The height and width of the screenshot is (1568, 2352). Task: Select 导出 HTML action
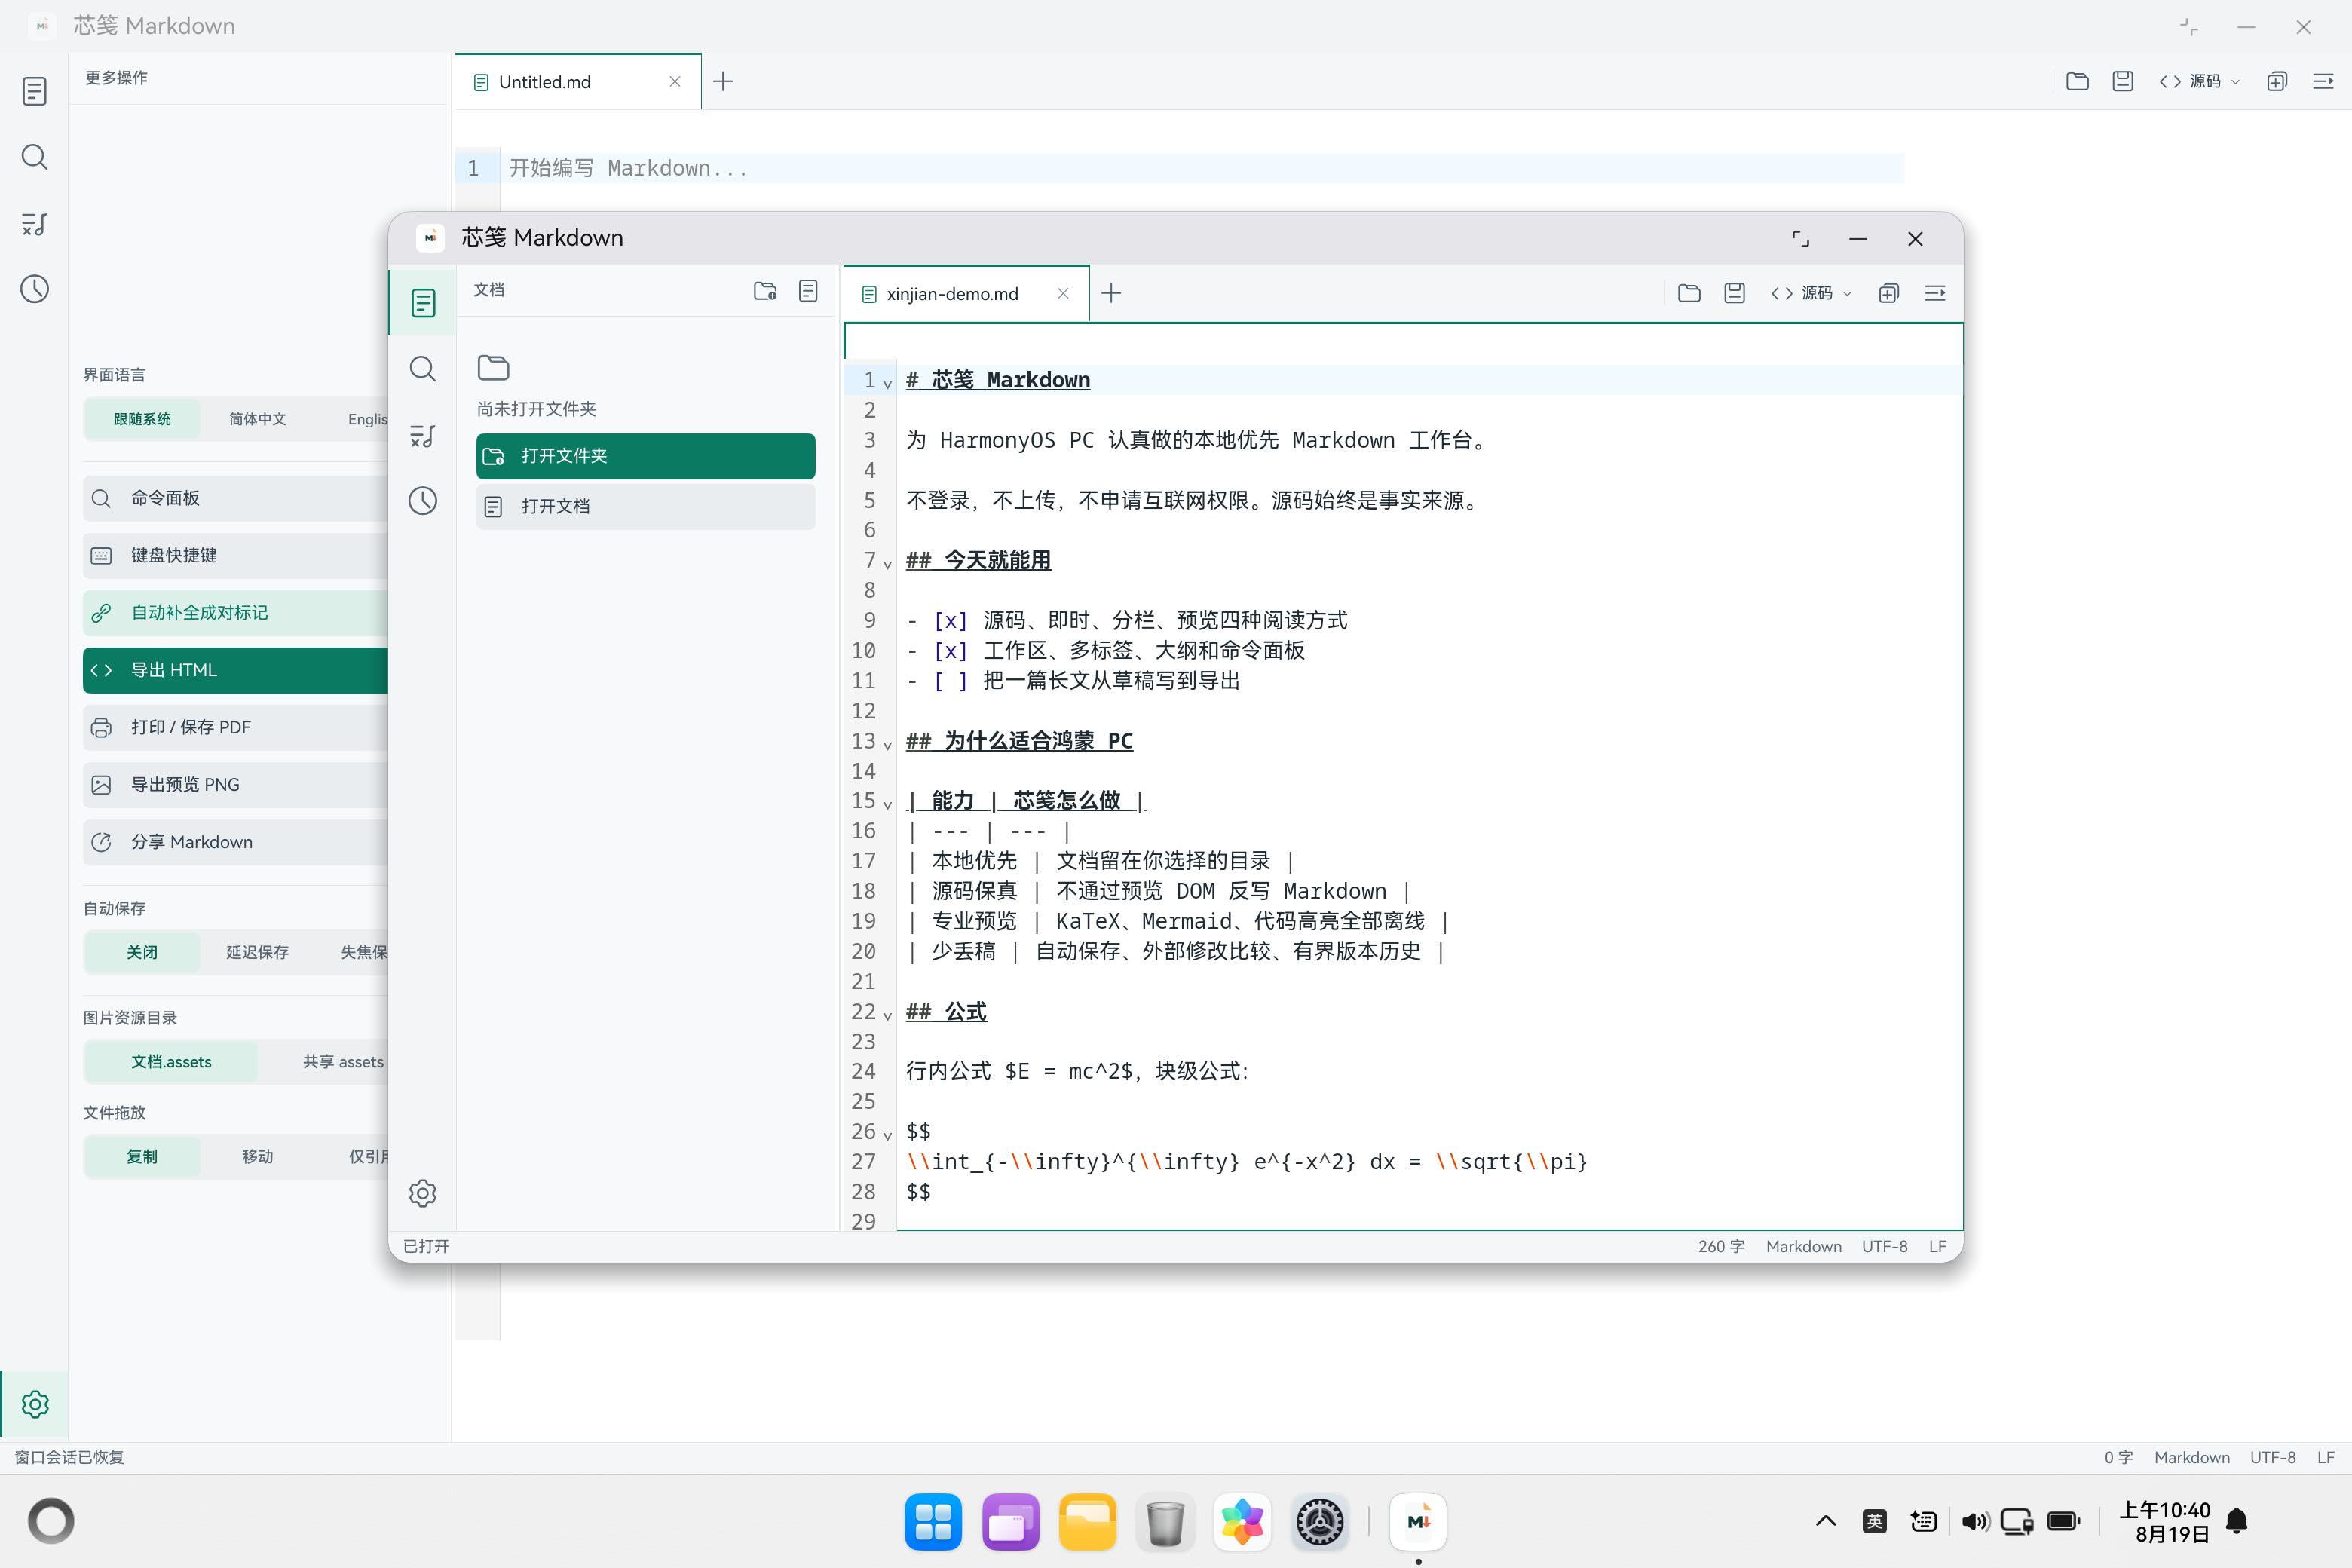pos(235,670)
